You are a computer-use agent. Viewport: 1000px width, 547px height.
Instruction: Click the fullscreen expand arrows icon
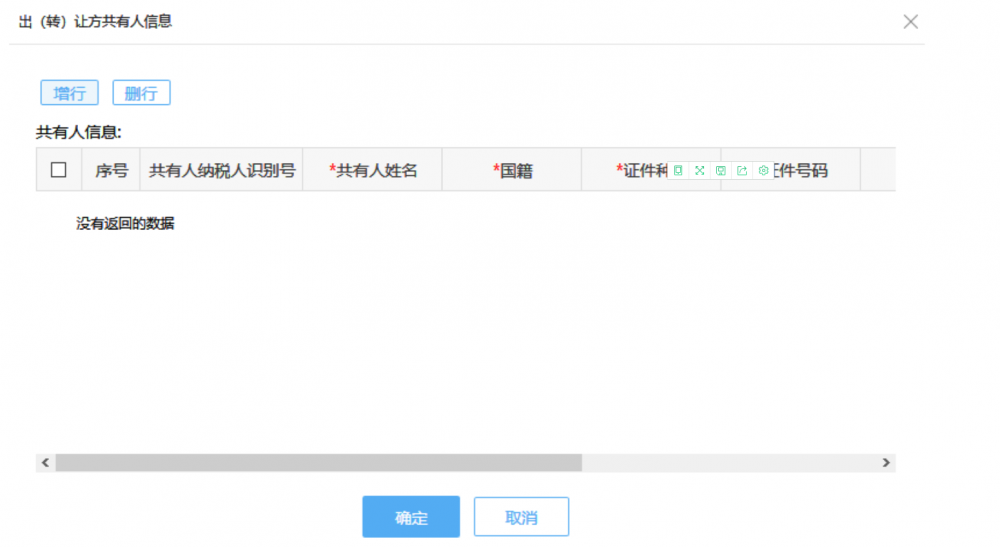coord(700,171)
